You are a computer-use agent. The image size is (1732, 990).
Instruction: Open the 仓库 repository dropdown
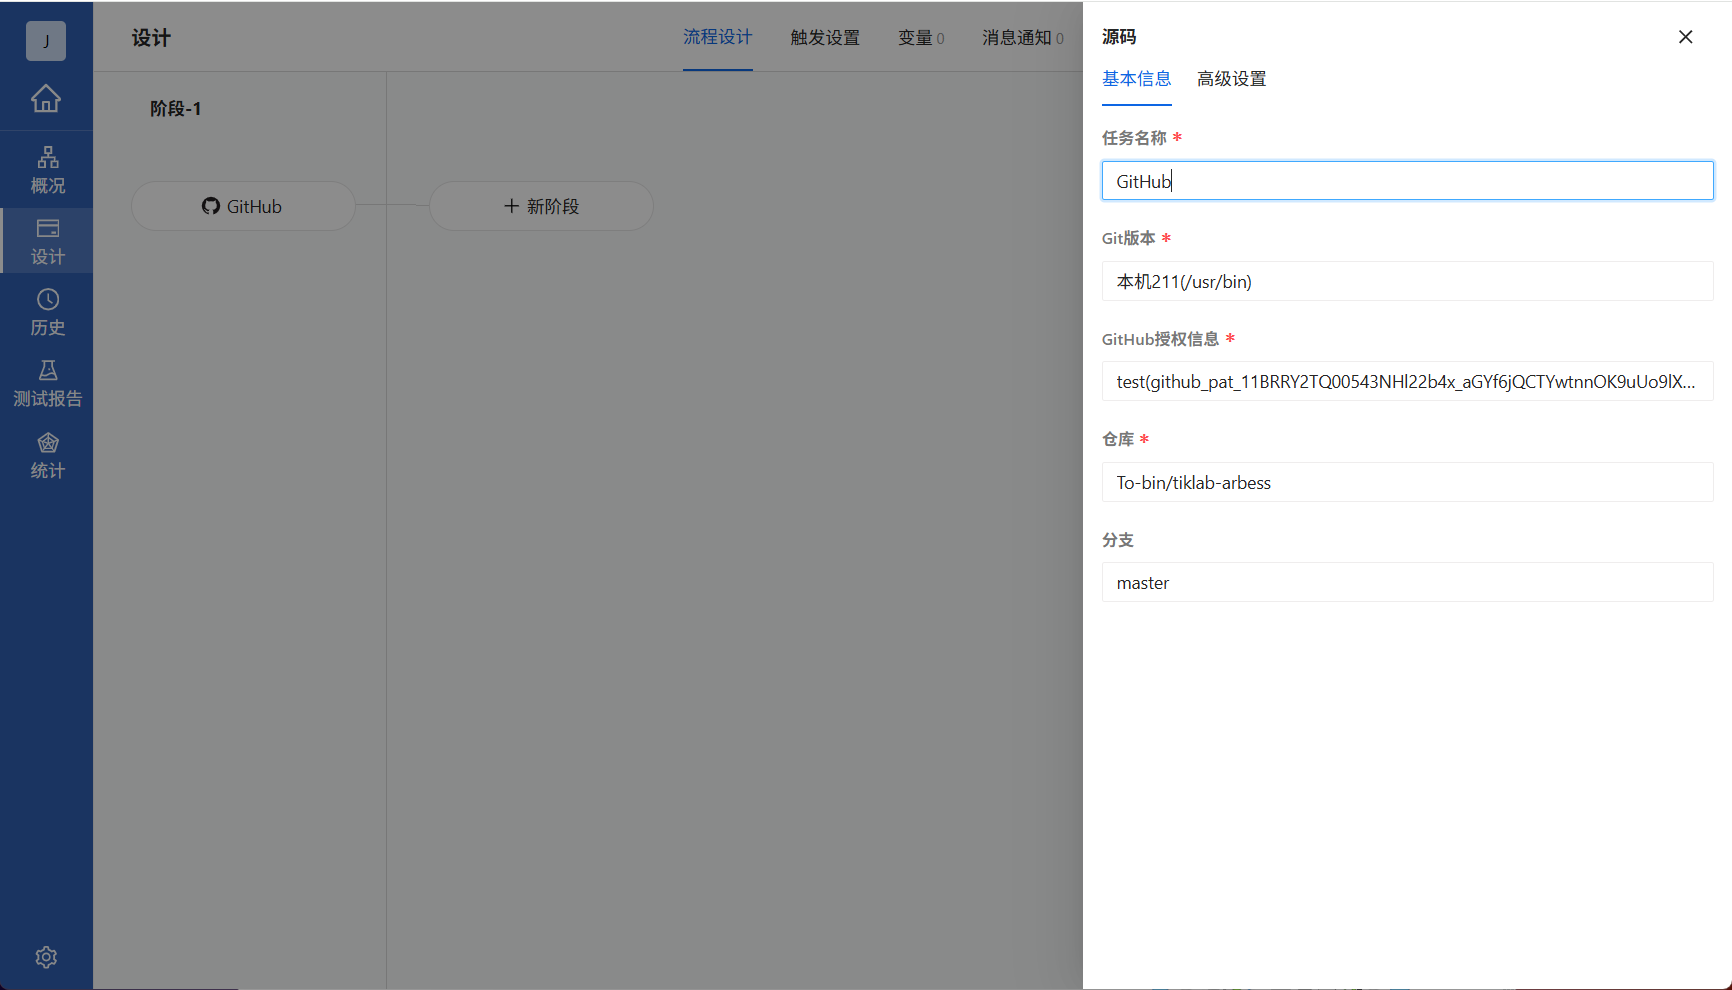(1406, 482)
